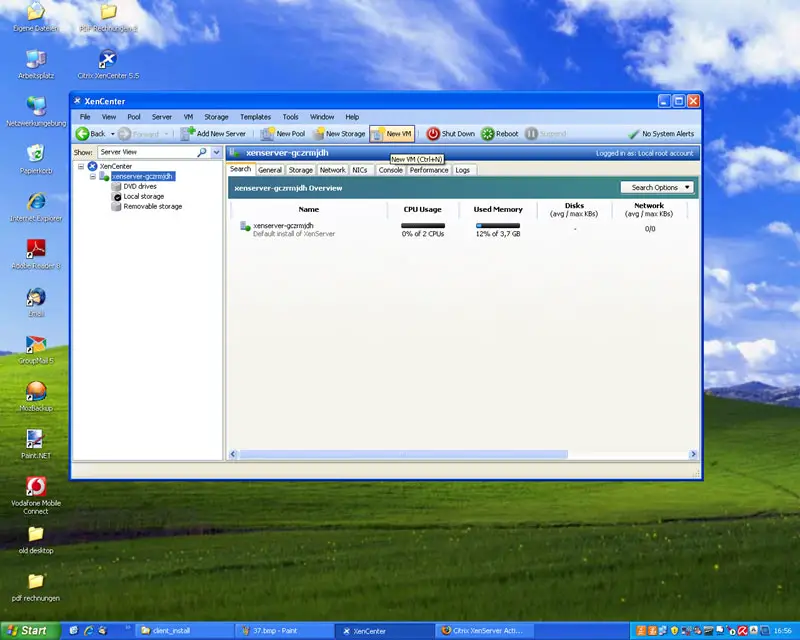This screenshot has height=640, width=800.
Task: Click the Adobe Reader 8 desktop icon
Action: point(36,254)
